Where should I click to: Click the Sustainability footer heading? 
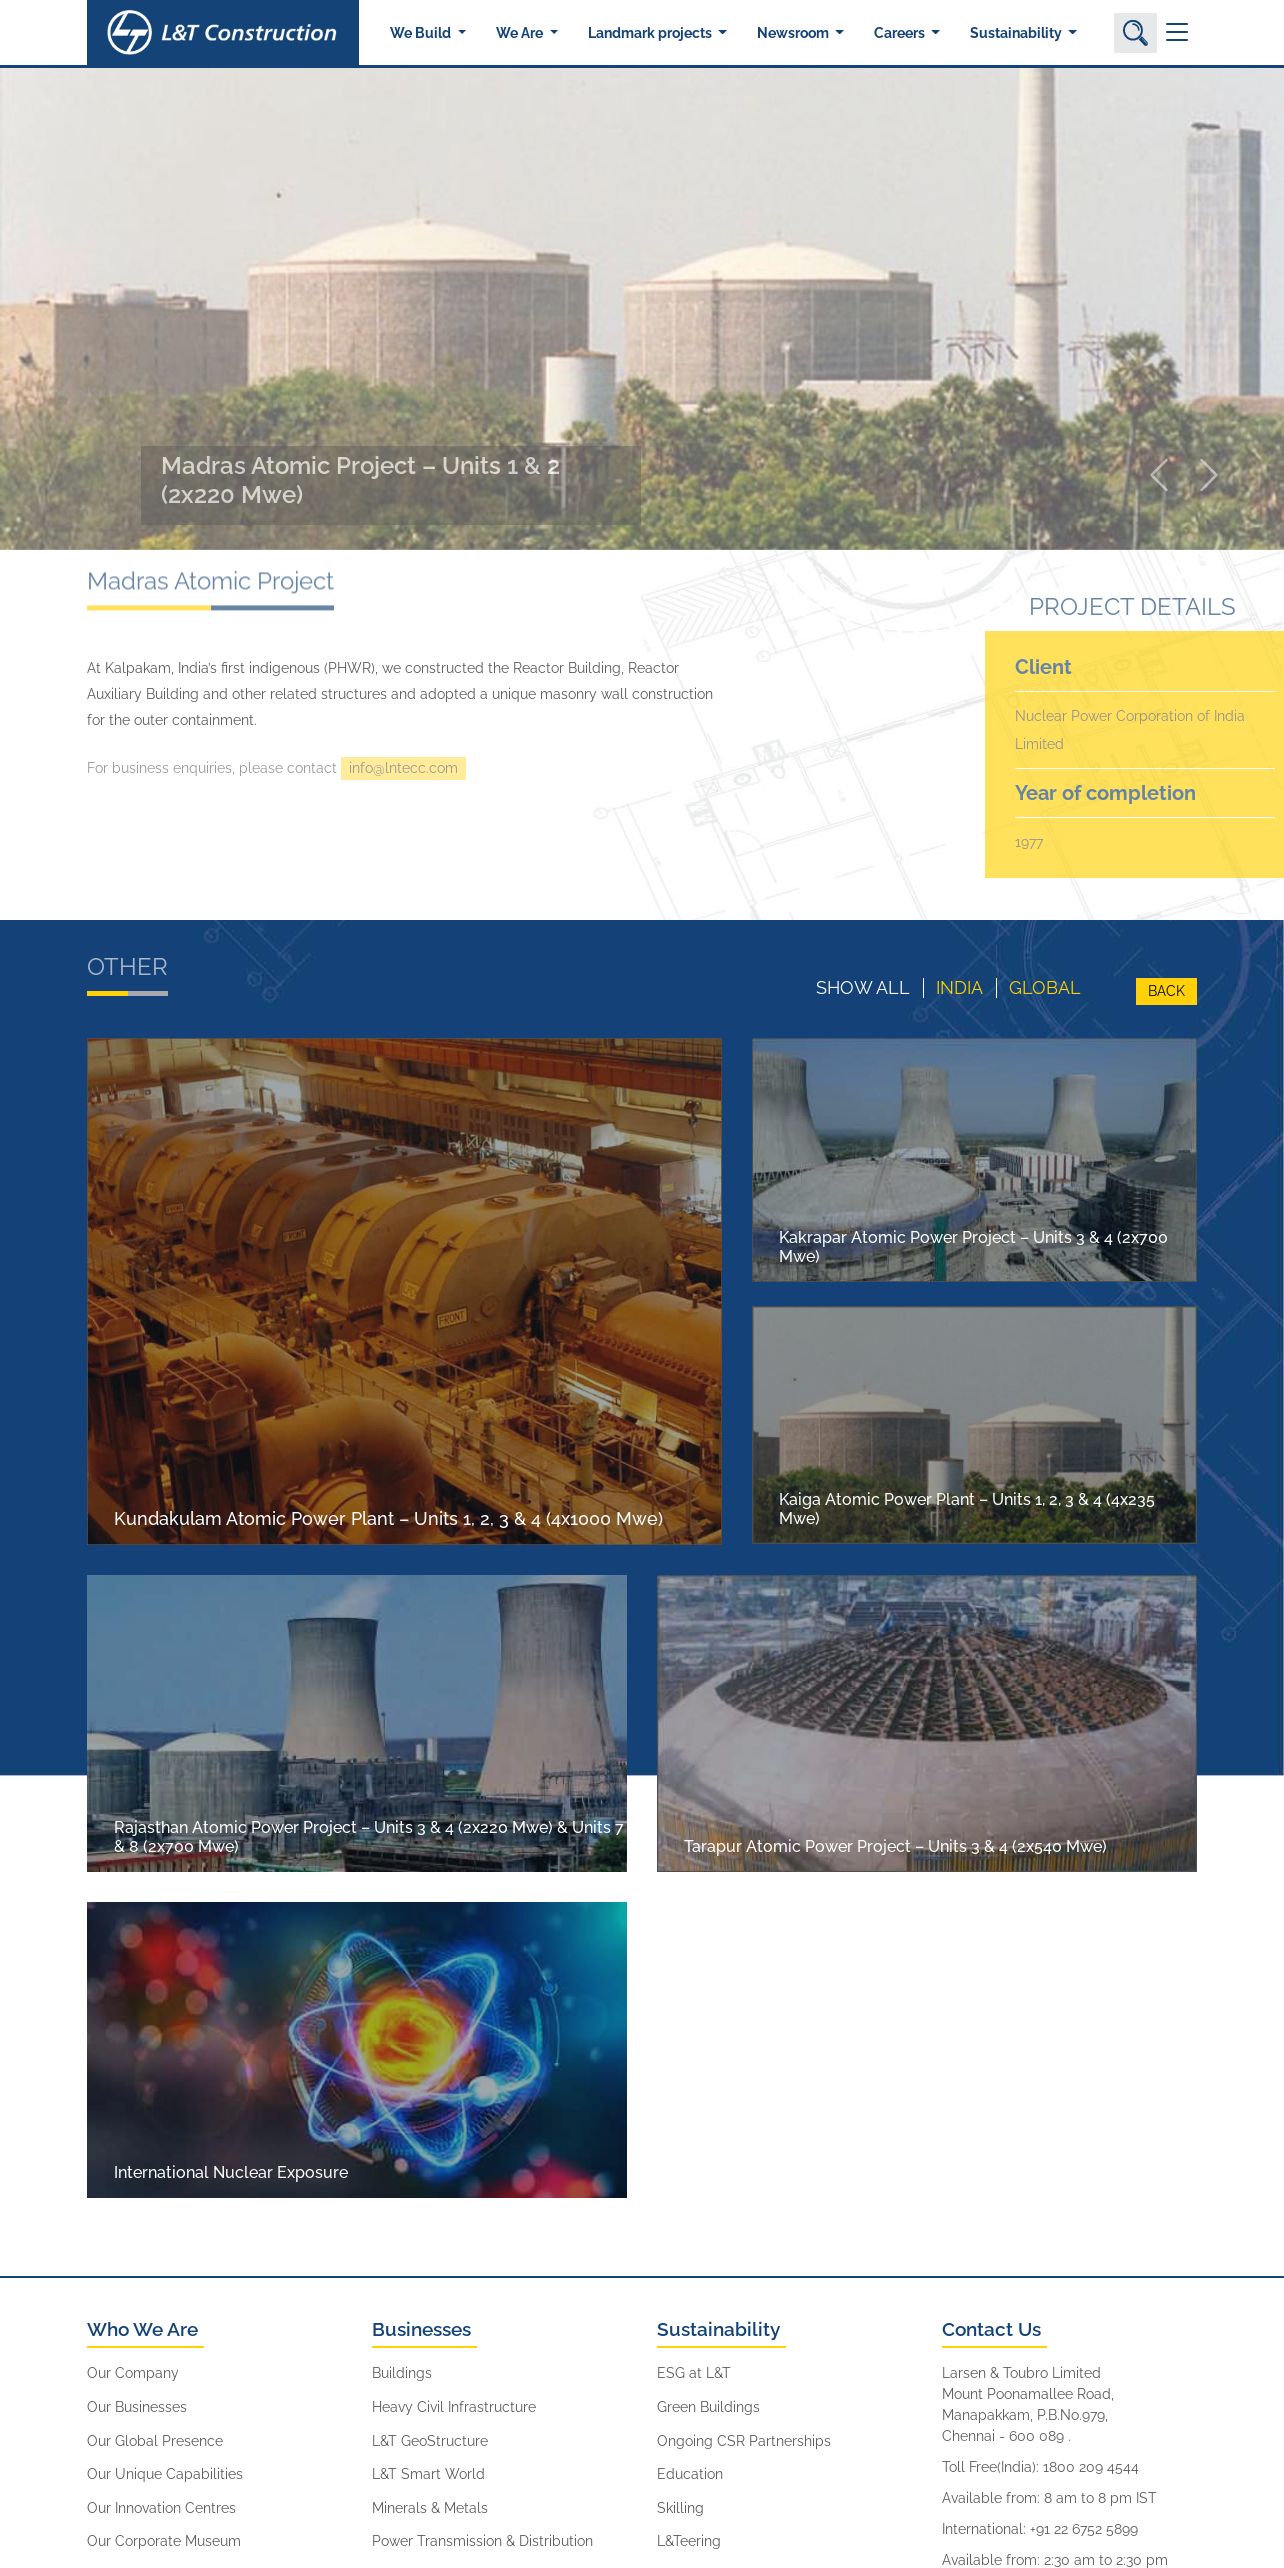click(x=718, y=2329)
